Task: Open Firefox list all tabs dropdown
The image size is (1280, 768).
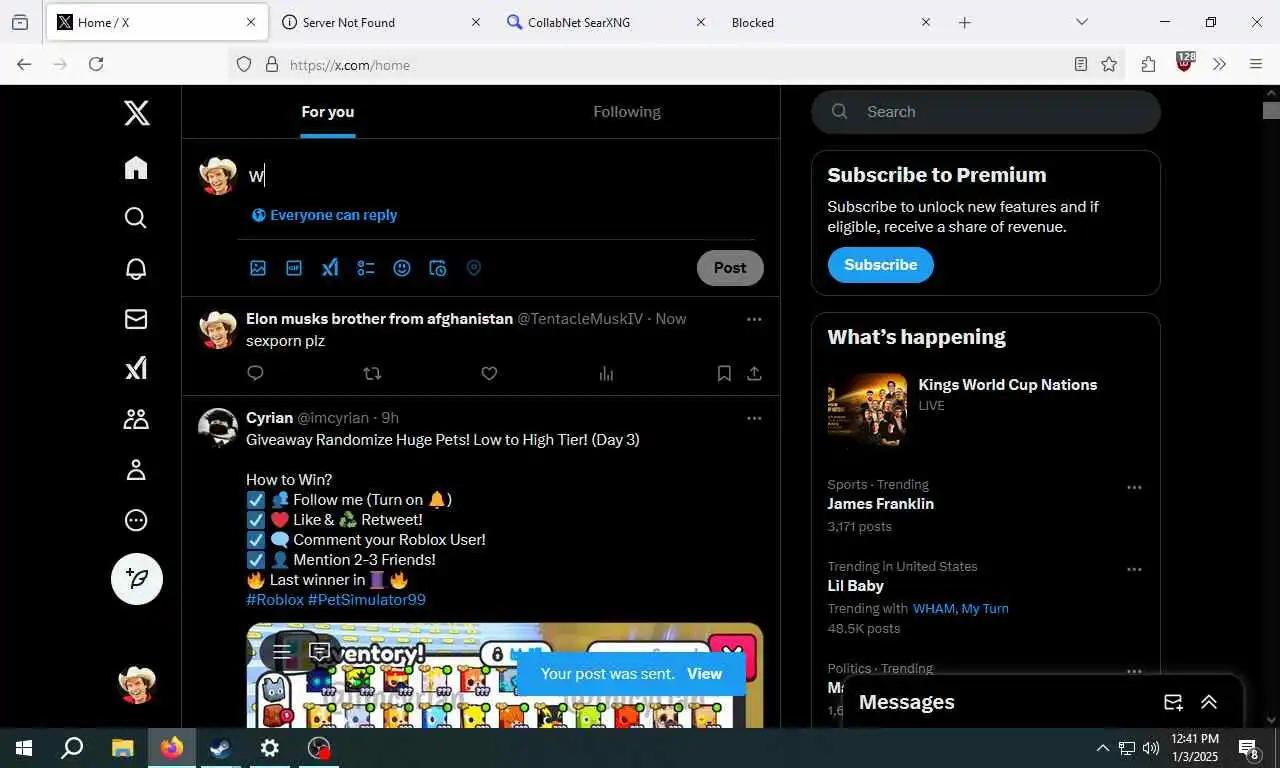Action: click(x=1082, y=22)
